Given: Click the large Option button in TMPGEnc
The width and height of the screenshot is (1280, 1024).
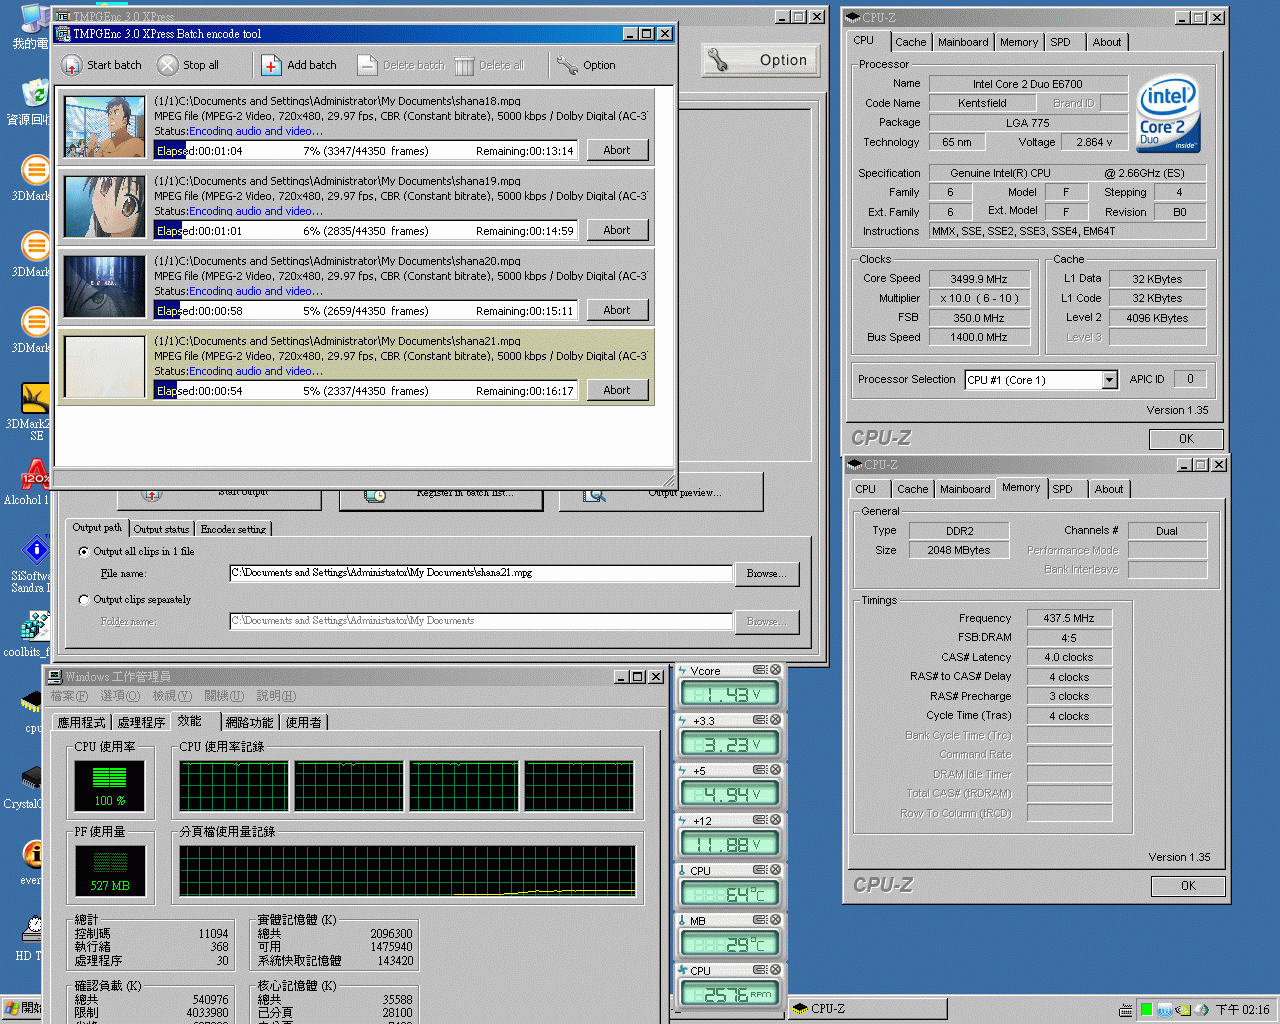Looking at the screenshot, I should tap(760, 60).
